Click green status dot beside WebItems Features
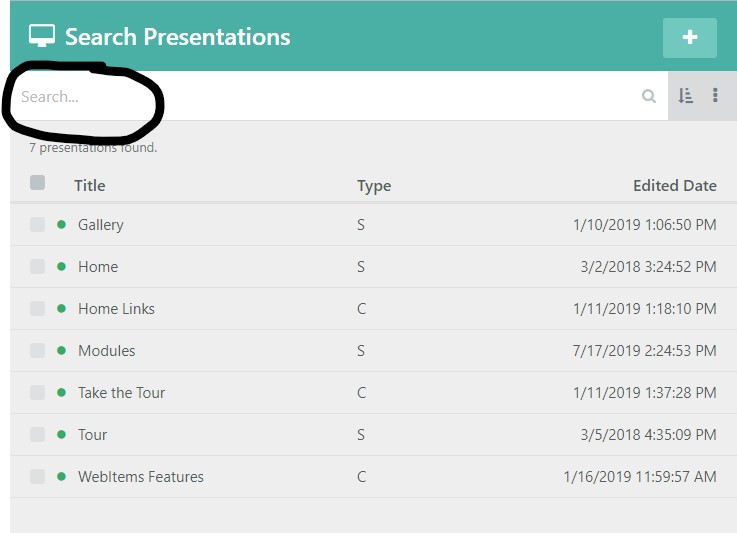This screenshot has width=737, height=533. pos(61,476)
